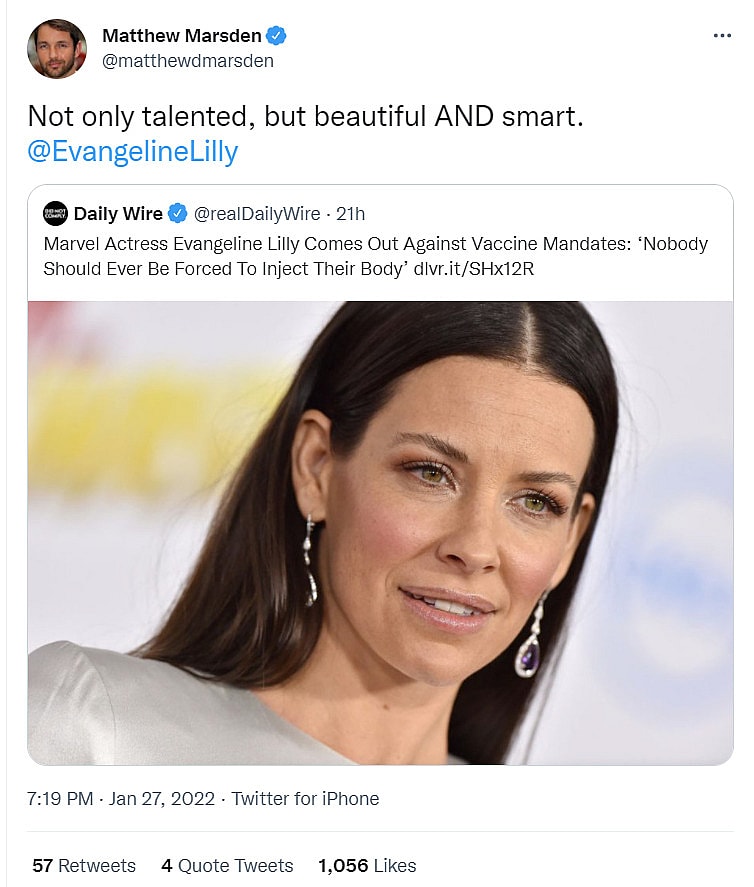Open the @realDailyWire handle
Viewport: 754px width, 887px height.
[258, 213]
